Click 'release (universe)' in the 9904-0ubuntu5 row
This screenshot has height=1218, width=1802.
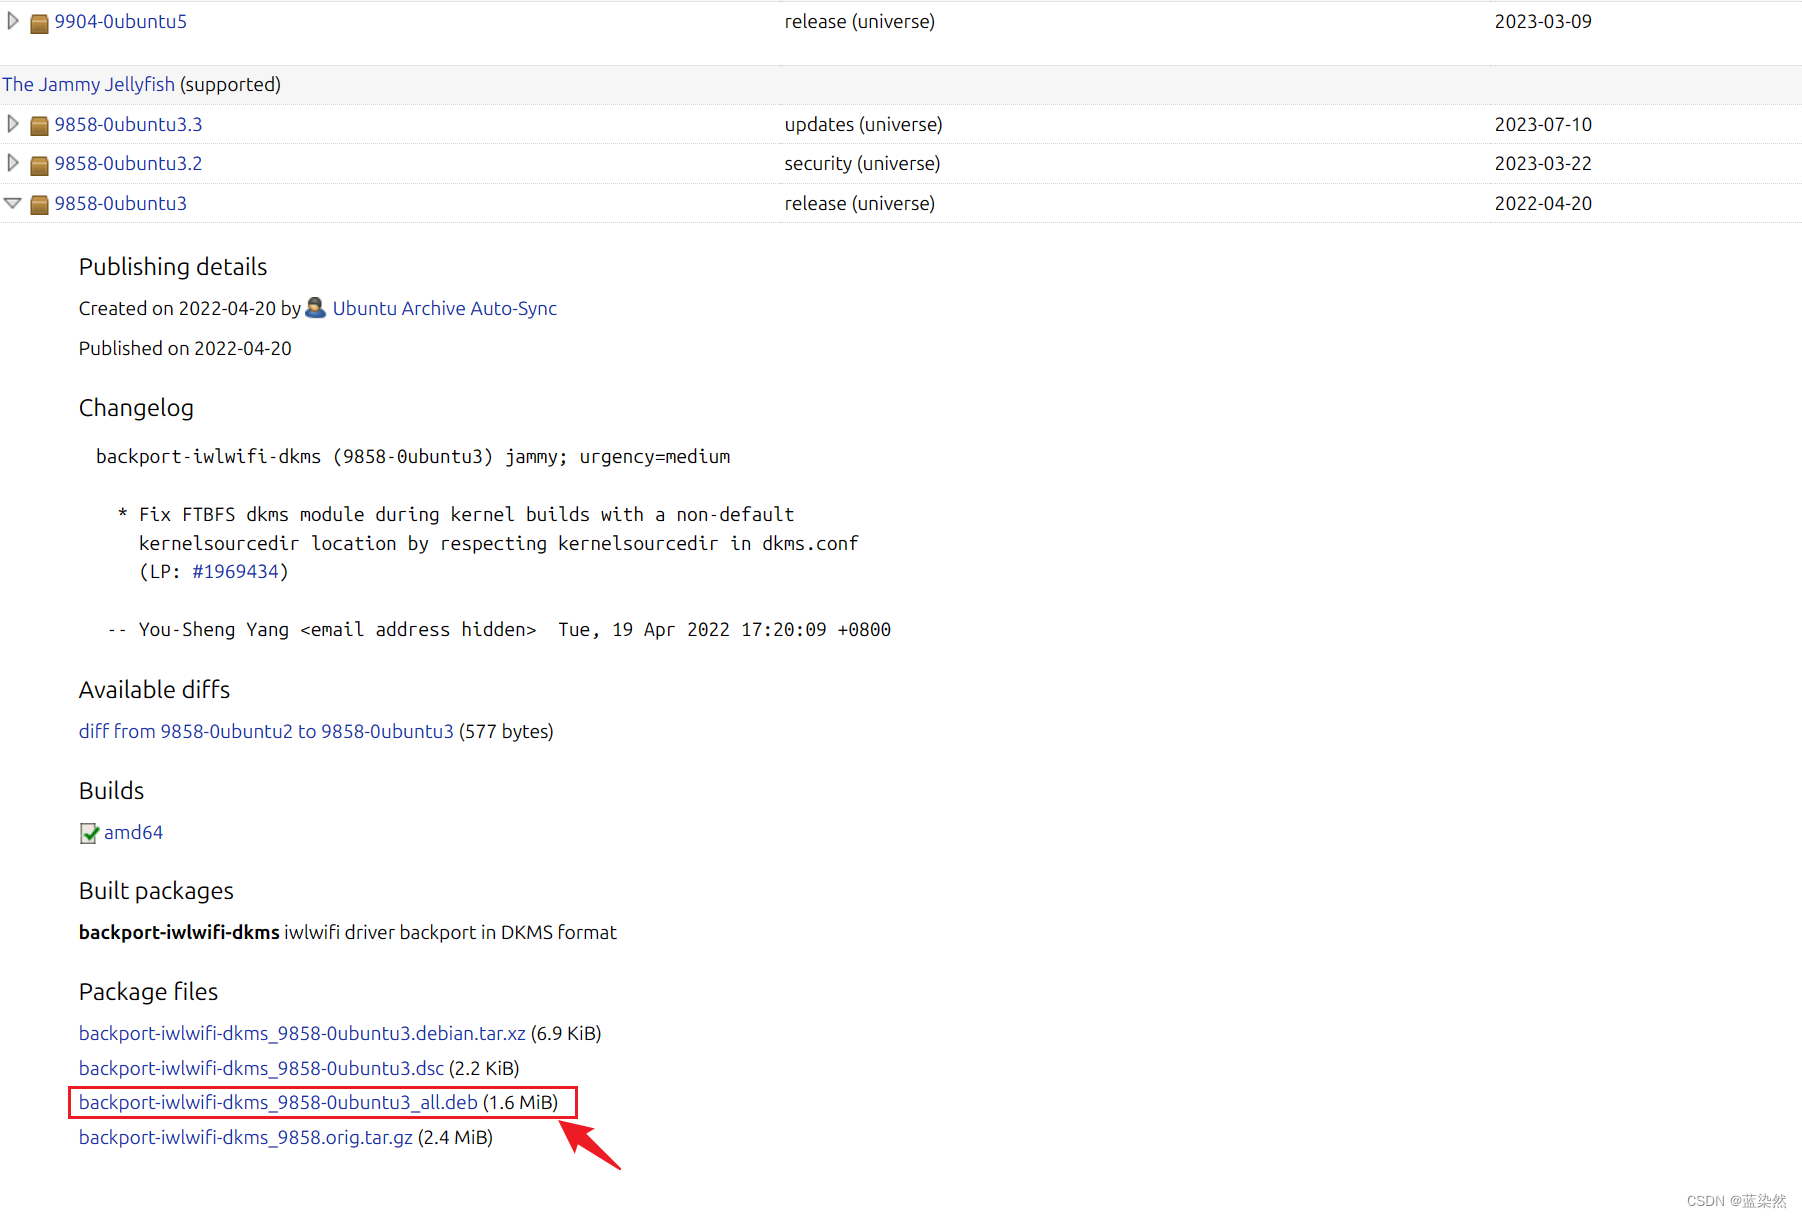(x=860, y=21)
